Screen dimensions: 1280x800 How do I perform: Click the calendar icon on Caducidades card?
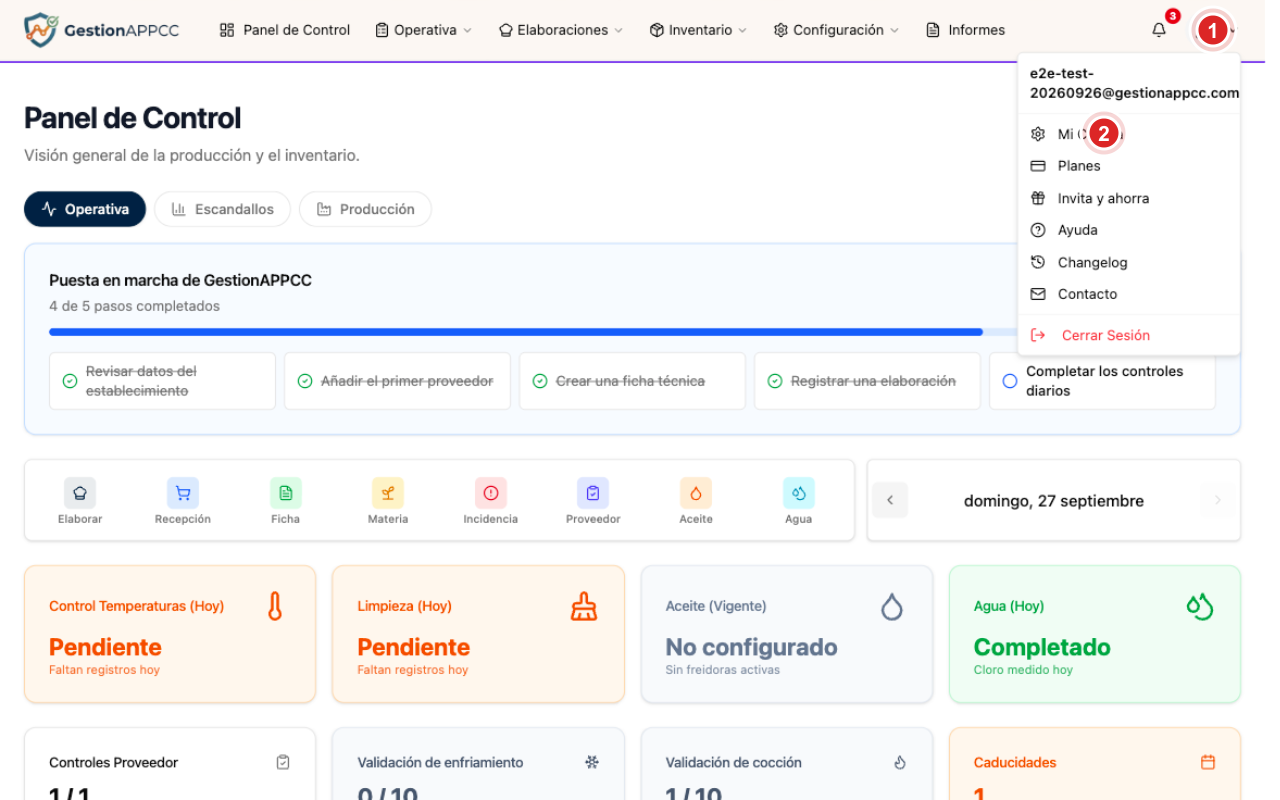pyautogui.click(x=1208, y=762)
